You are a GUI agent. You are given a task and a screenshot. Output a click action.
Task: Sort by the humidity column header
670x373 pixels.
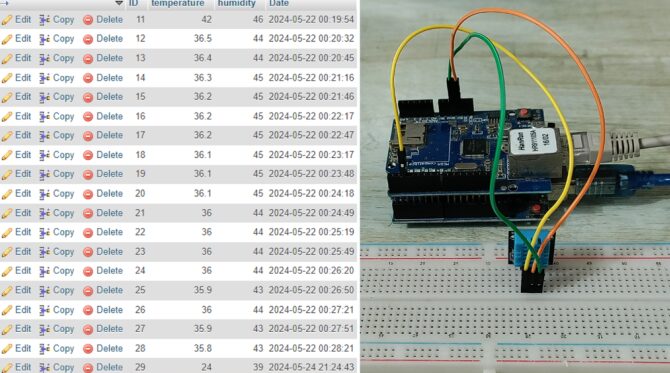pyautogui.click(x=236, y=3)
